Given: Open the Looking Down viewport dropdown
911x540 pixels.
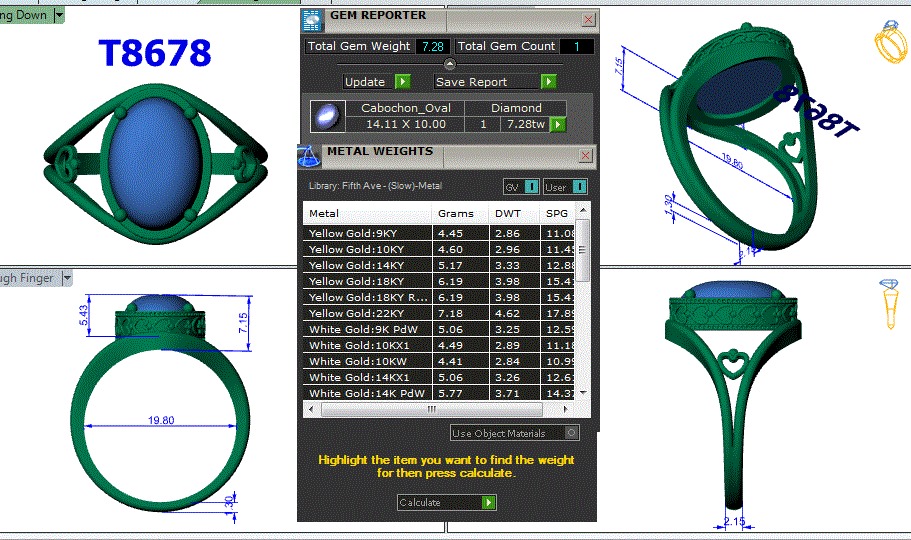Looking at the screenshot, I should 59,15.
